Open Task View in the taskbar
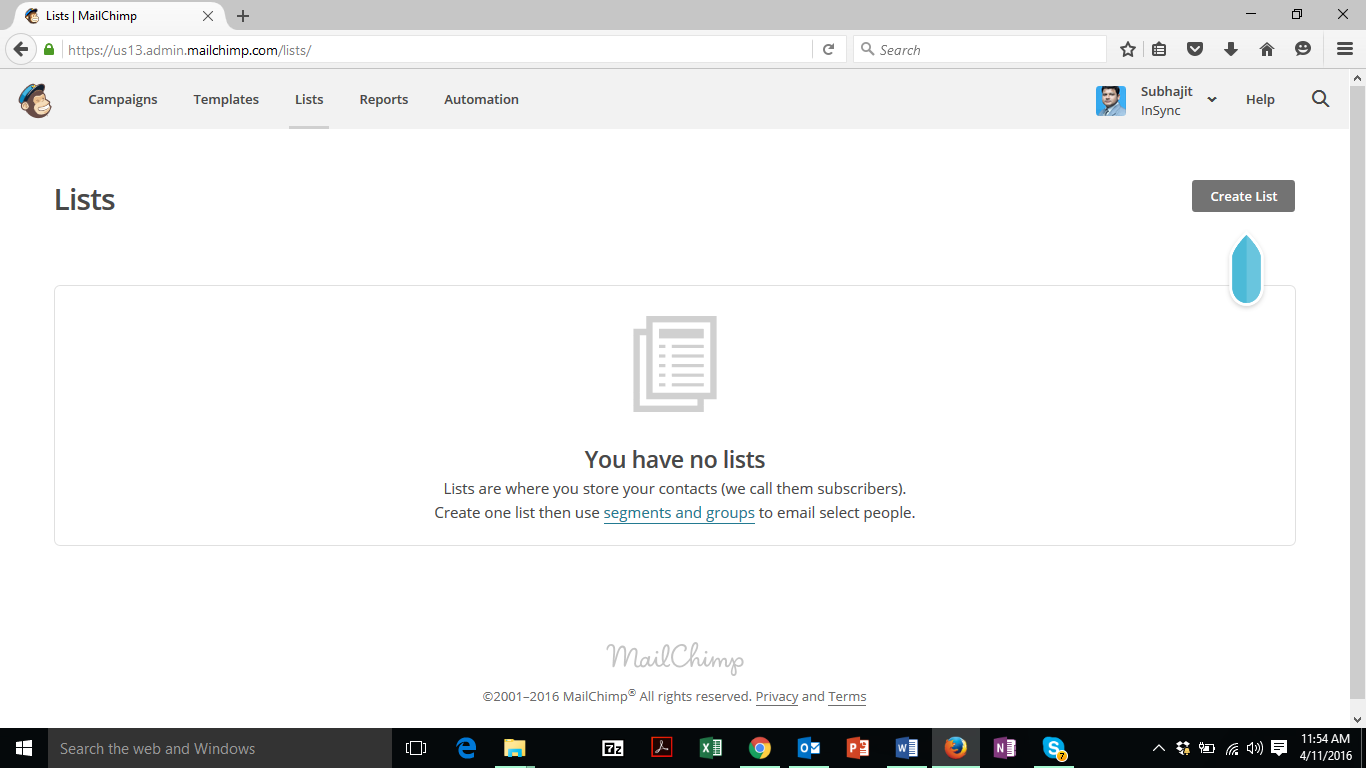Screen dimensions: 1366x768 [x=416, y=748]
